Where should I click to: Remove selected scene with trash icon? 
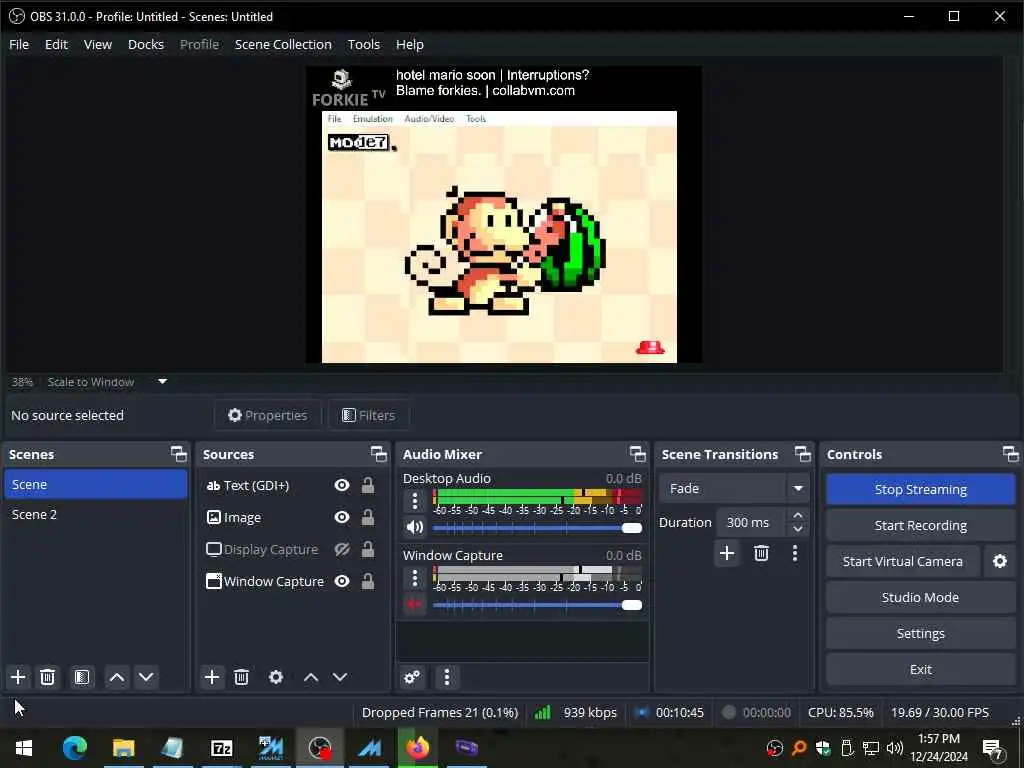pyautogui.click(x=47, y=677)
